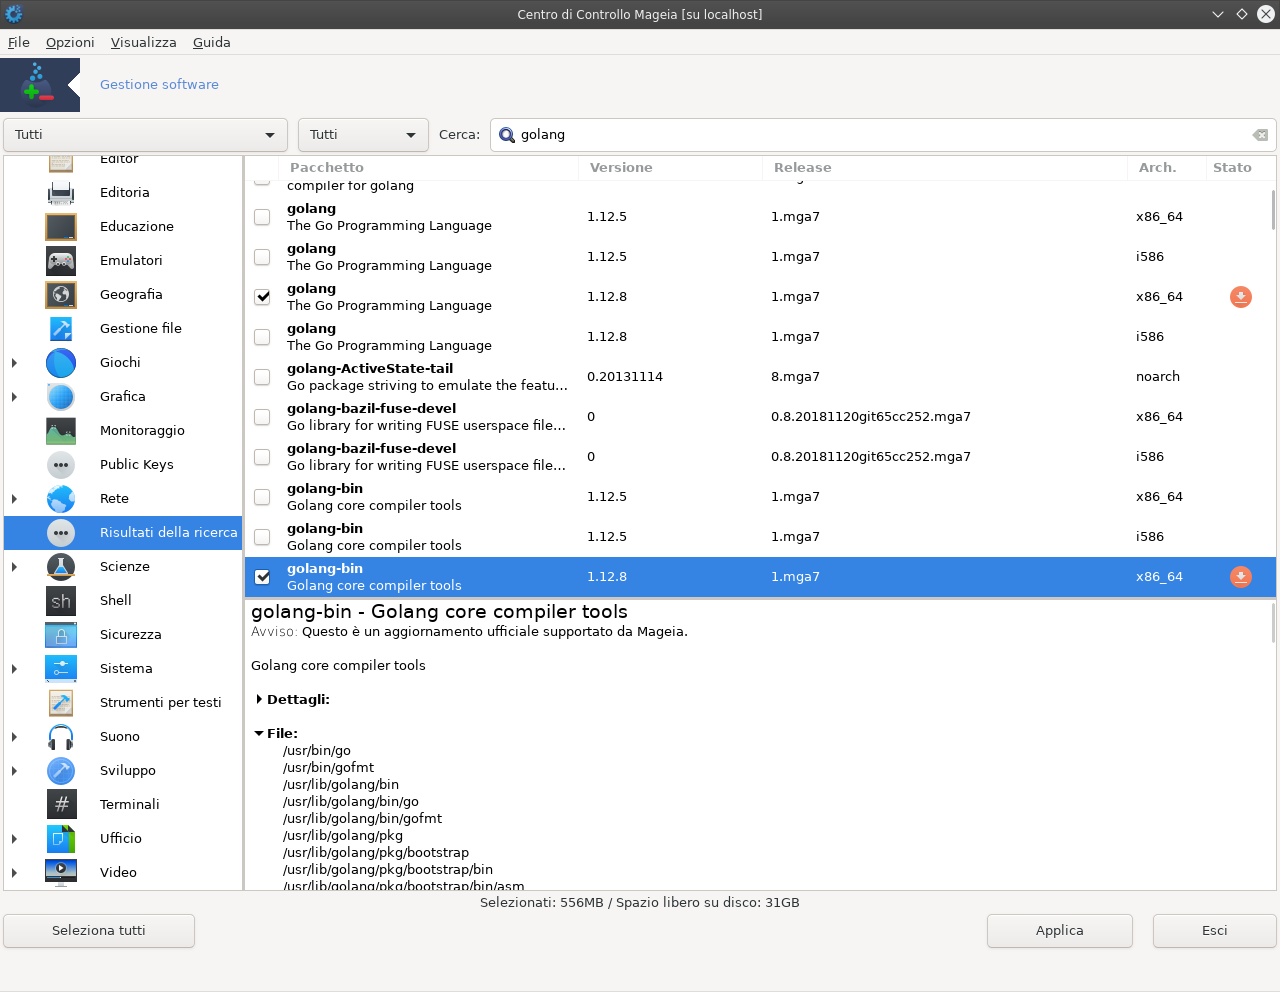Viewport: 1280px width, 992px height.
Task: Expand the Dettagli section
Action: tap(259, 700)
